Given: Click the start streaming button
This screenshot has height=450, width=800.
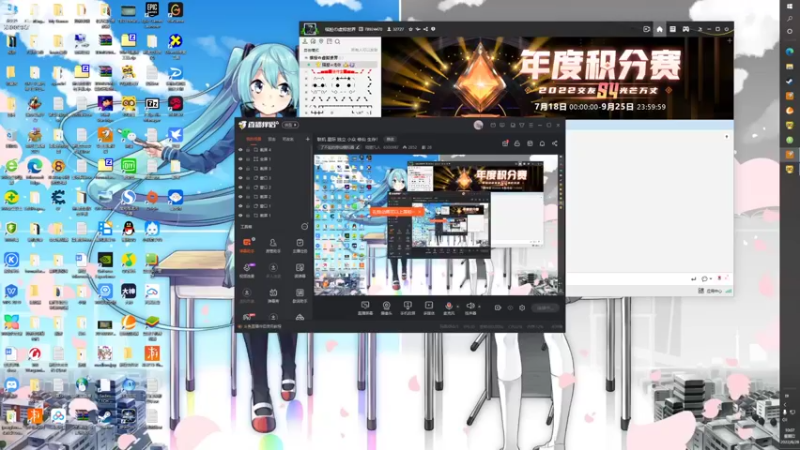Looking at the screenshot, I should pyautogui.click(x=545, y=308).
